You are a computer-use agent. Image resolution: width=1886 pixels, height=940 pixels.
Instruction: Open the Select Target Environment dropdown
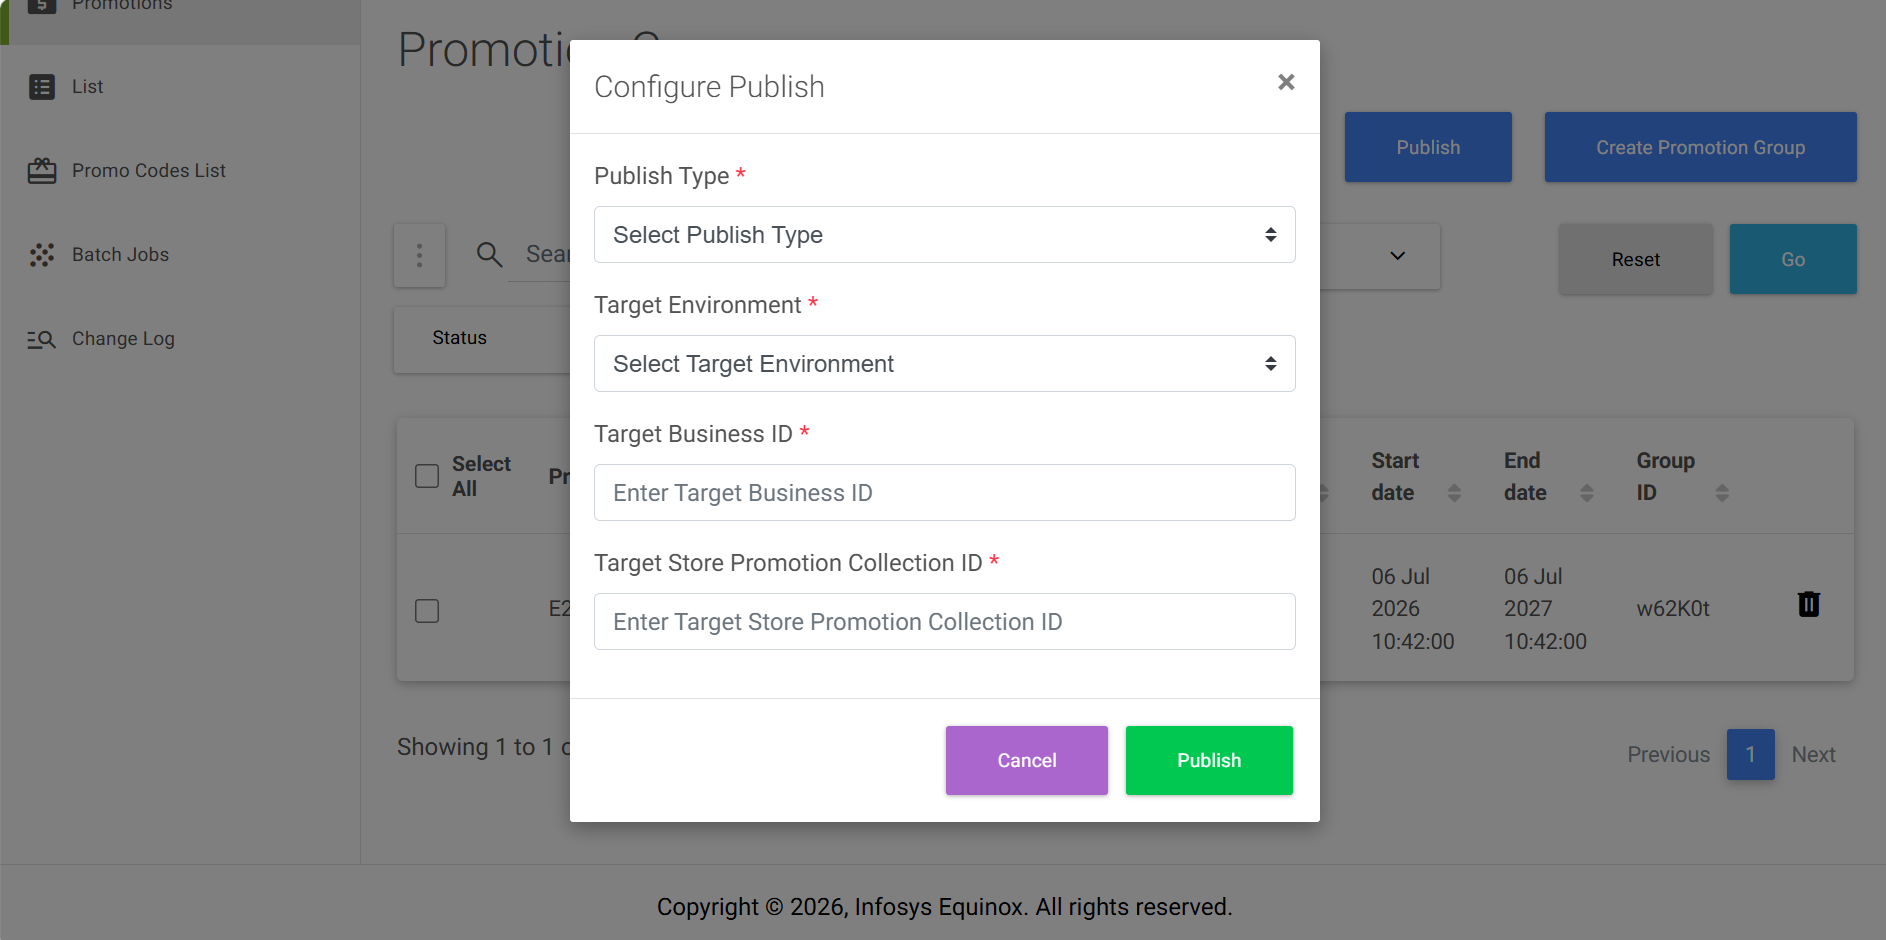click(x=944, y=364)
